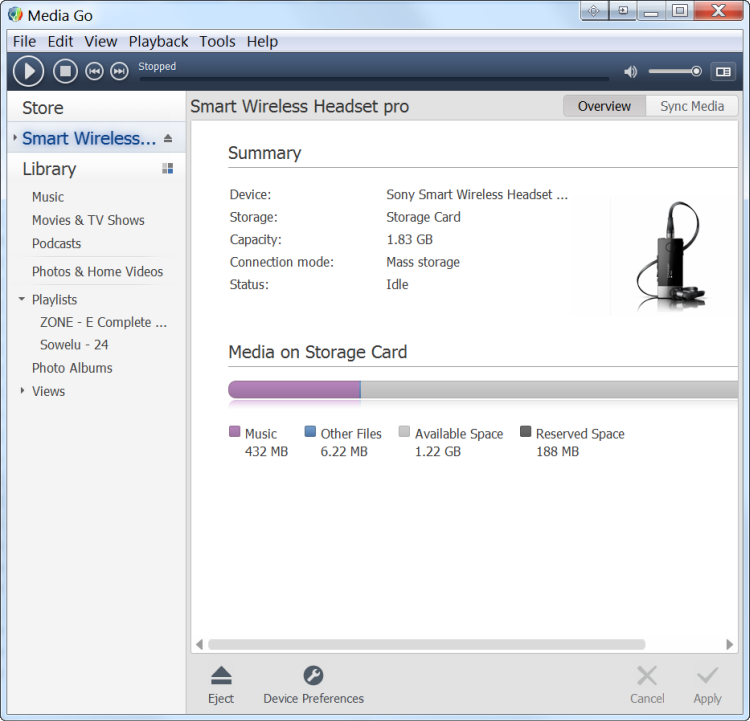The image size is (750, 721).
Task: Click the Apply button
Action: (707, 685)
